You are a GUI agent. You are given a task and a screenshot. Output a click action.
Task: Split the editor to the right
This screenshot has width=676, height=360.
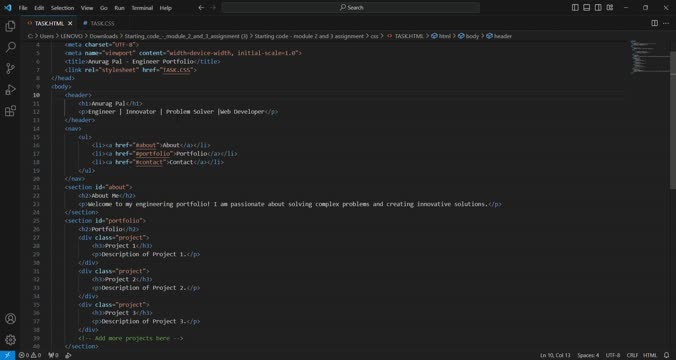pos(654,23)
